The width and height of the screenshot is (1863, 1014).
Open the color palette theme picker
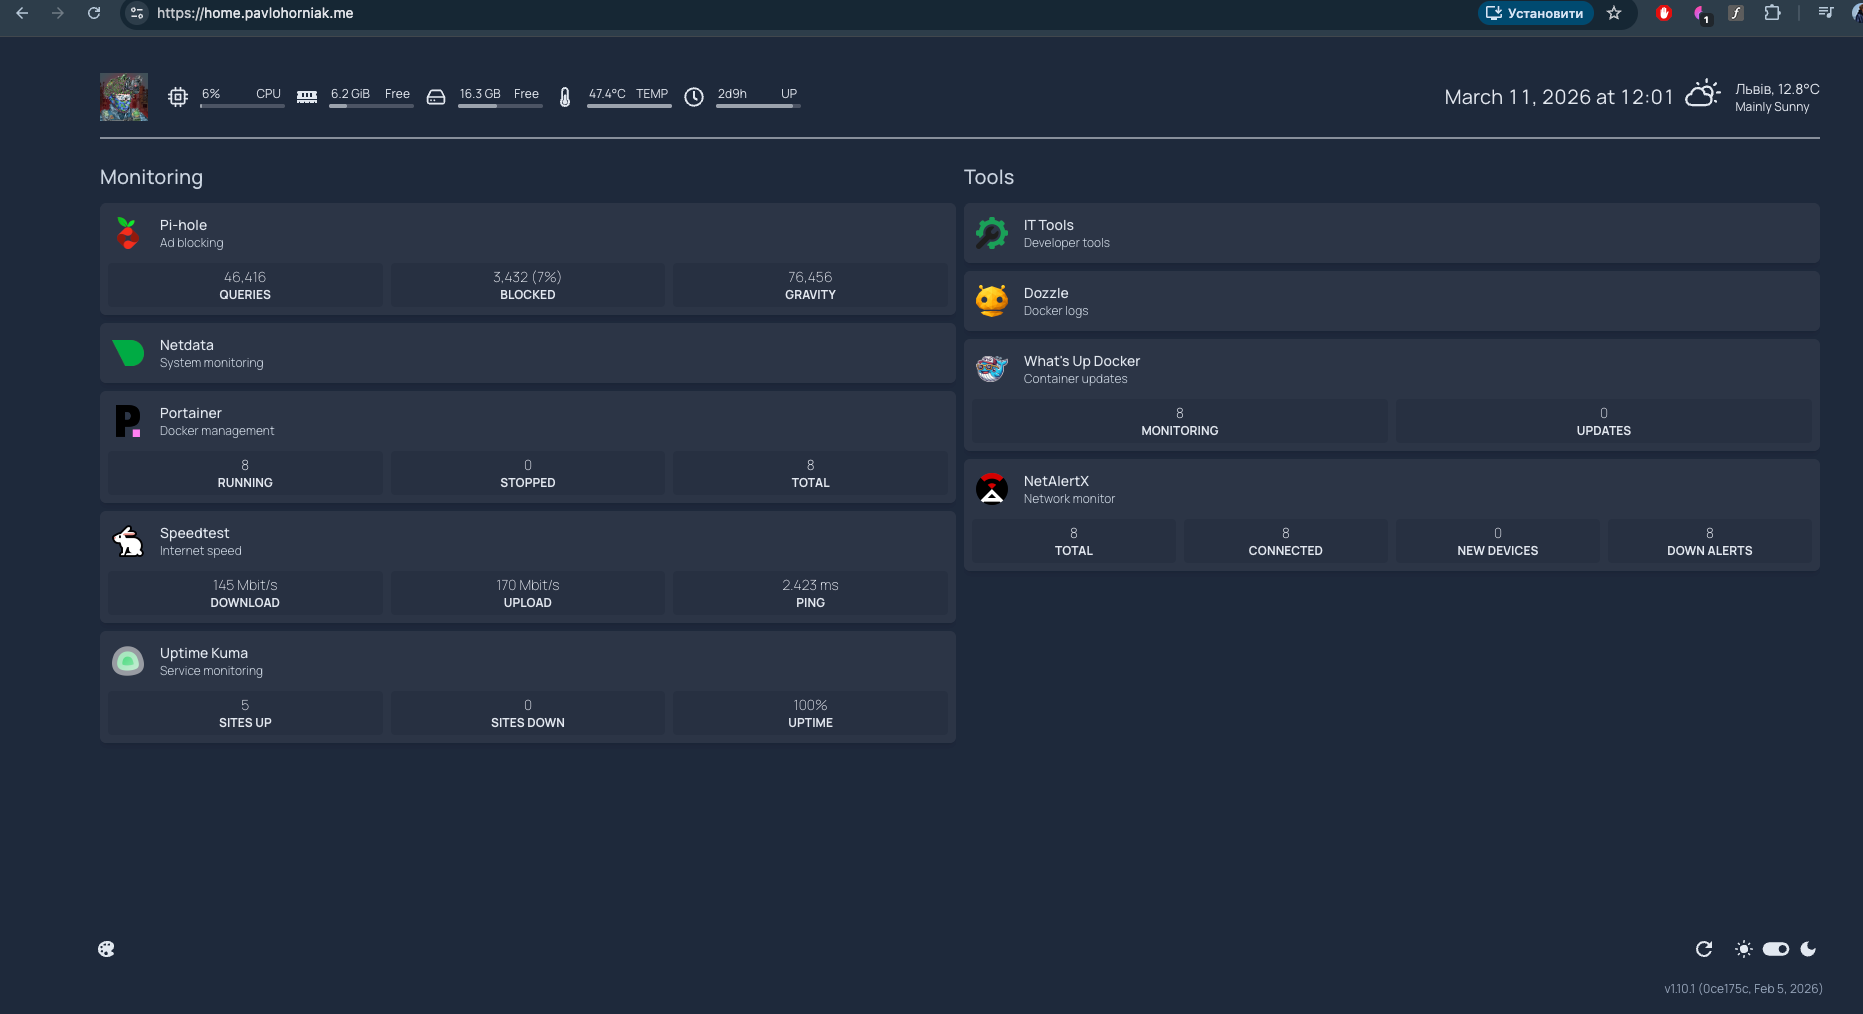[106, 948]
